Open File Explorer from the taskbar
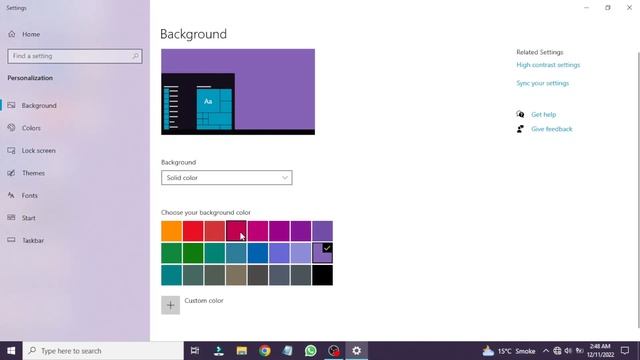This screenshot has height=360, width=640. tap(242, 351)
